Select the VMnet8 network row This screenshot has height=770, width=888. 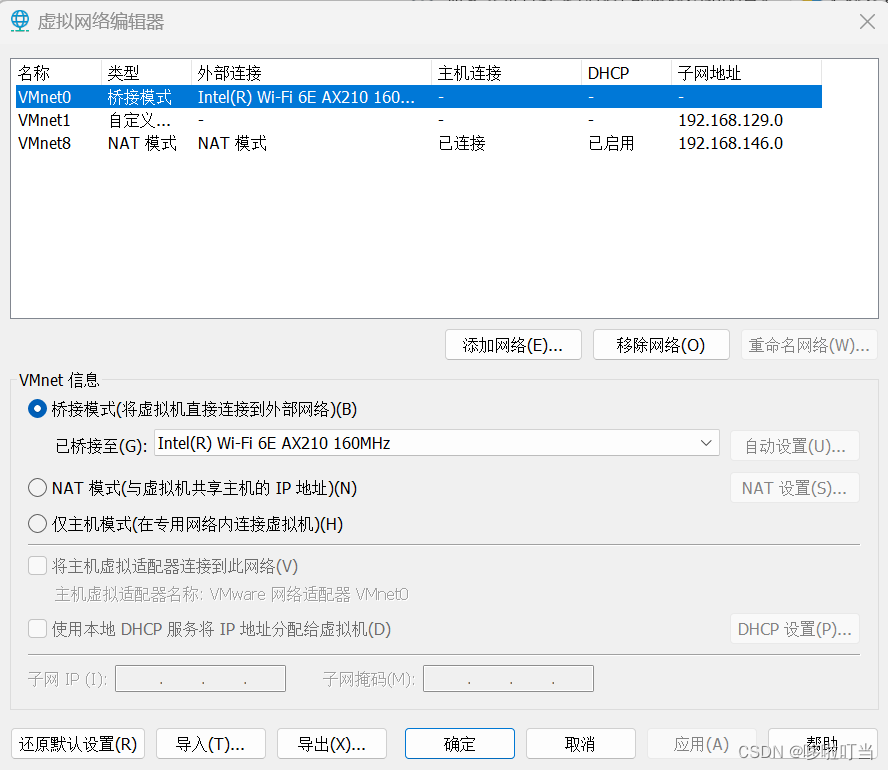(419, 143)
